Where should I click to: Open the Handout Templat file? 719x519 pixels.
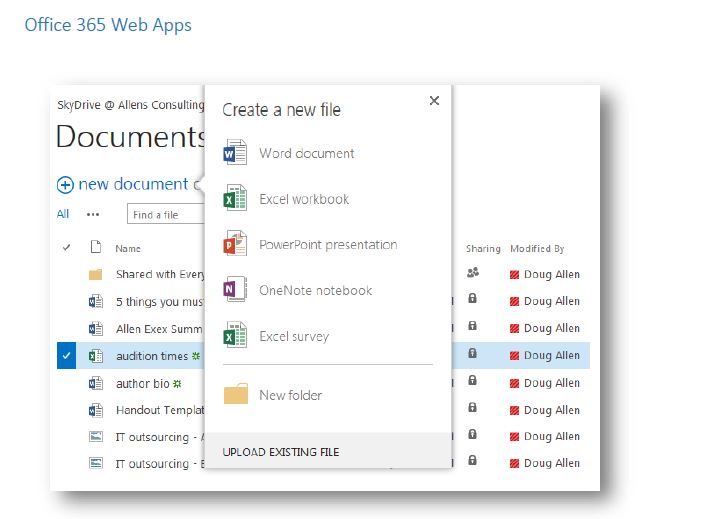[x=160, y=410]
